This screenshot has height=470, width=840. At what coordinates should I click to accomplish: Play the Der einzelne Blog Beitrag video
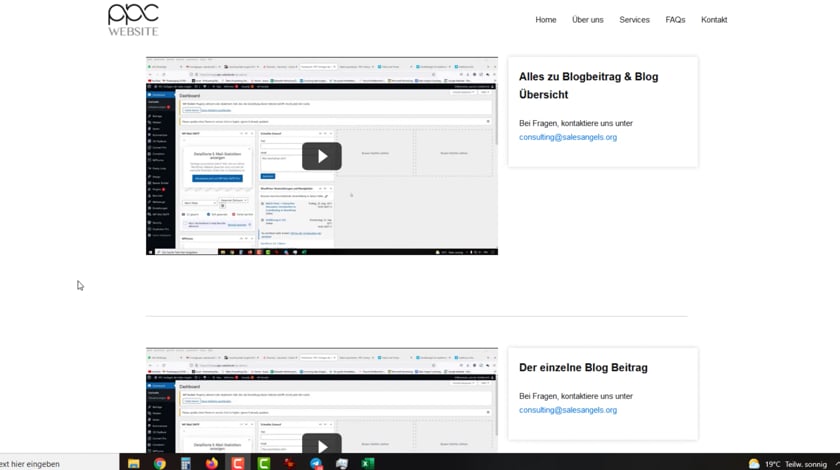(x=321, y=444)
